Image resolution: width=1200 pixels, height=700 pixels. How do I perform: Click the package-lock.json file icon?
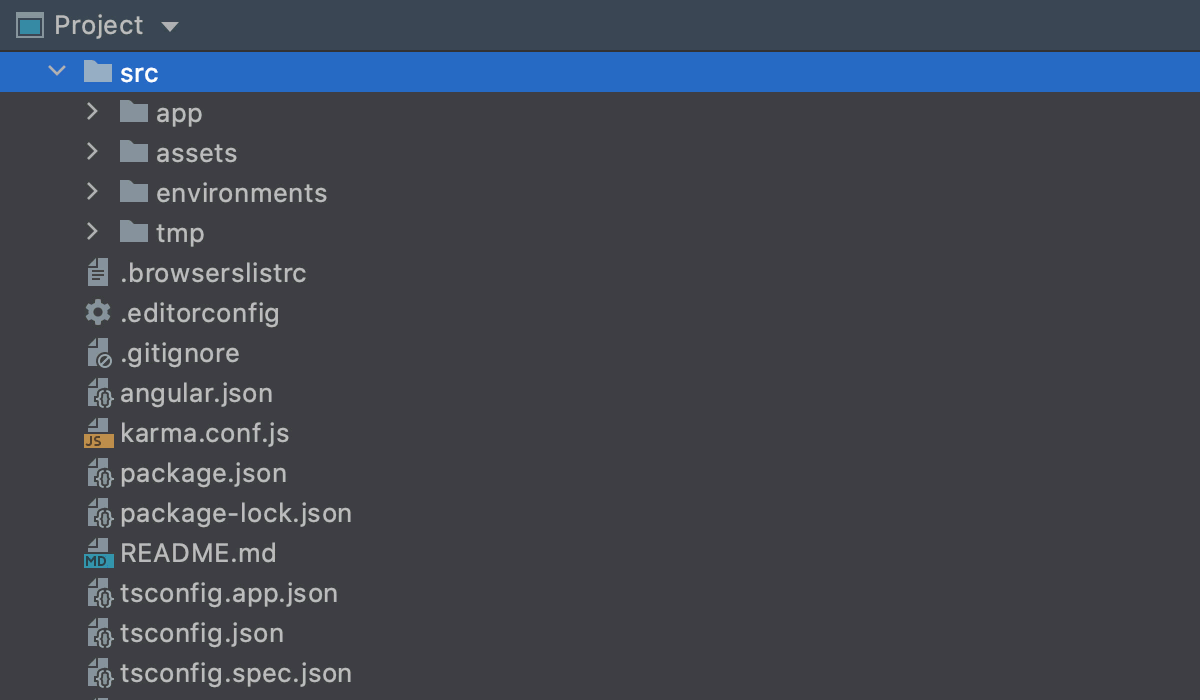click(x=98, y=513)
